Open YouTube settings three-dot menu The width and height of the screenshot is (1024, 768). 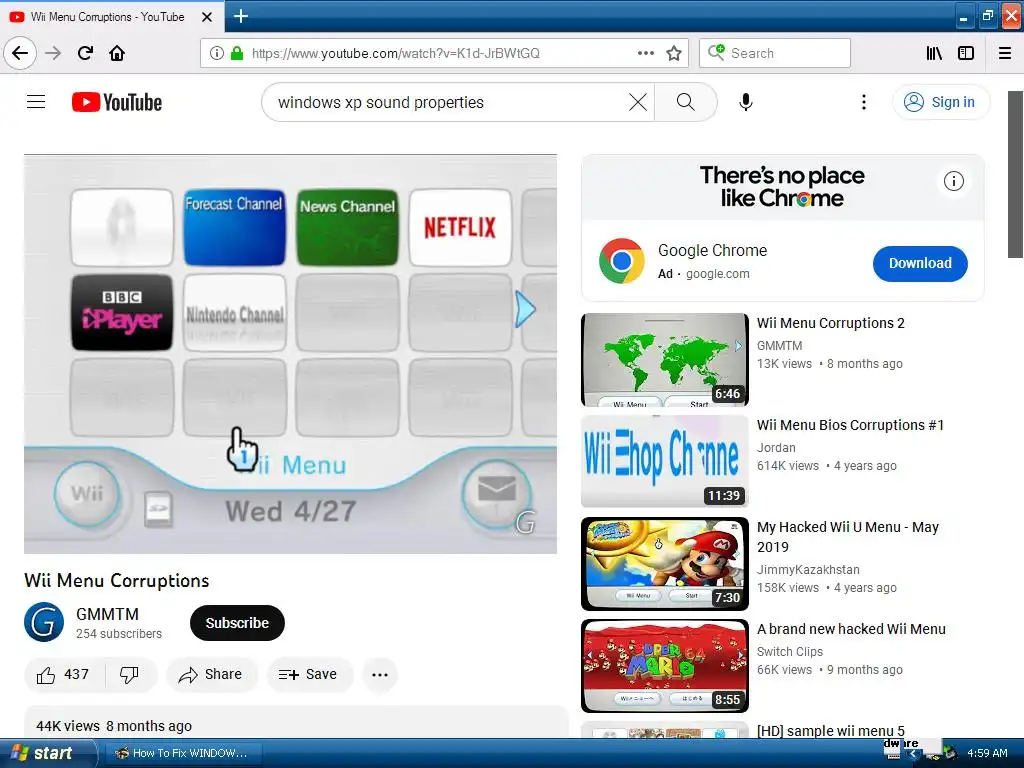click(x=864, y=102)
